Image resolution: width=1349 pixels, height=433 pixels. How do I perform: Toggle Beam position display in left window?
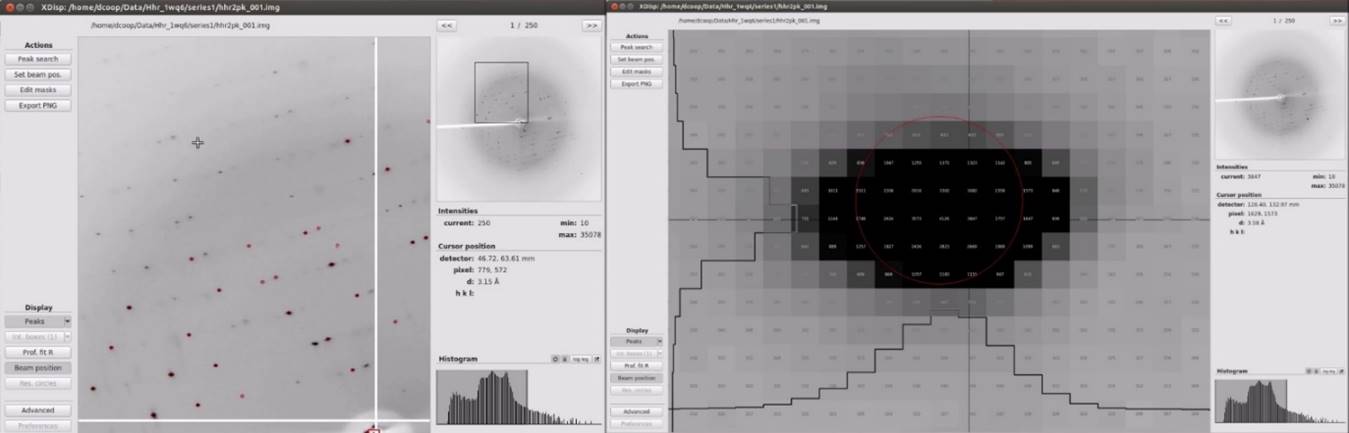pyautogui.click(x=38, y=368)
